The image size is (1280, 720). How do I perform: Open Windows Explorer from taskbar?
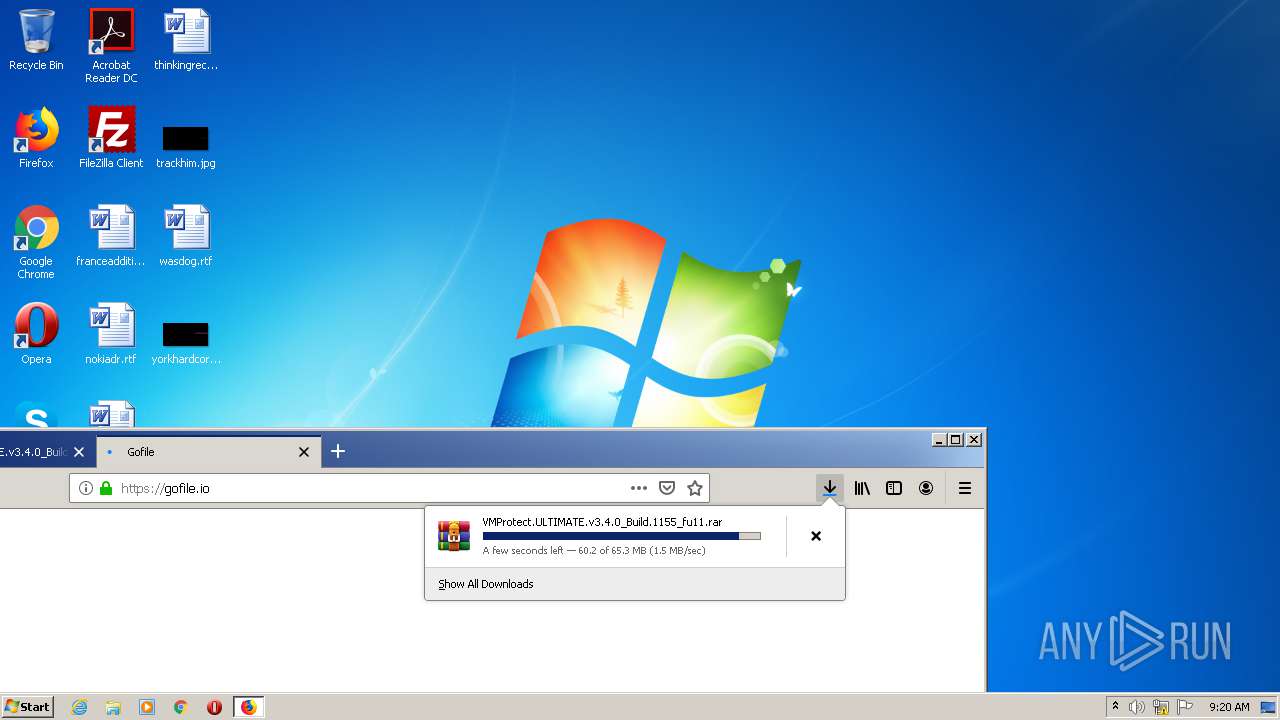click(113, 707)
